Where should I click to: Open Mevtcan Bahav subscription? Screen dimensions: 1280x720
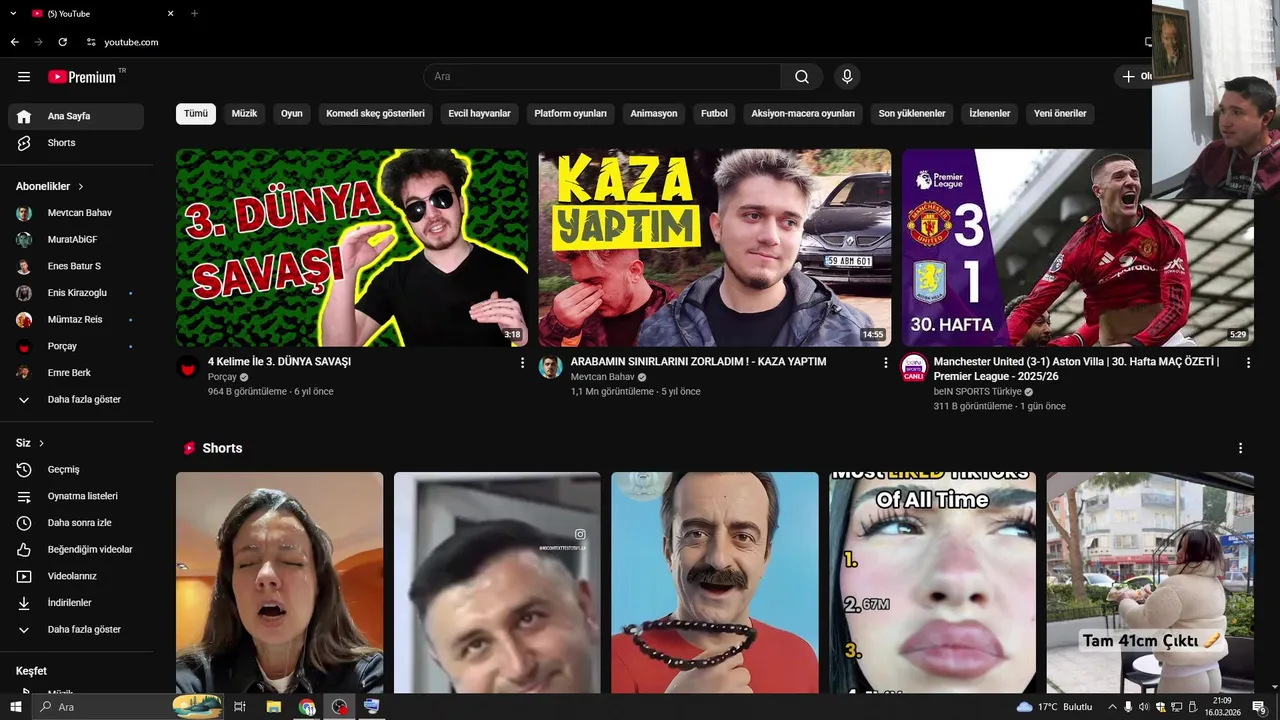pyautogui.click(x=76, y=213)
